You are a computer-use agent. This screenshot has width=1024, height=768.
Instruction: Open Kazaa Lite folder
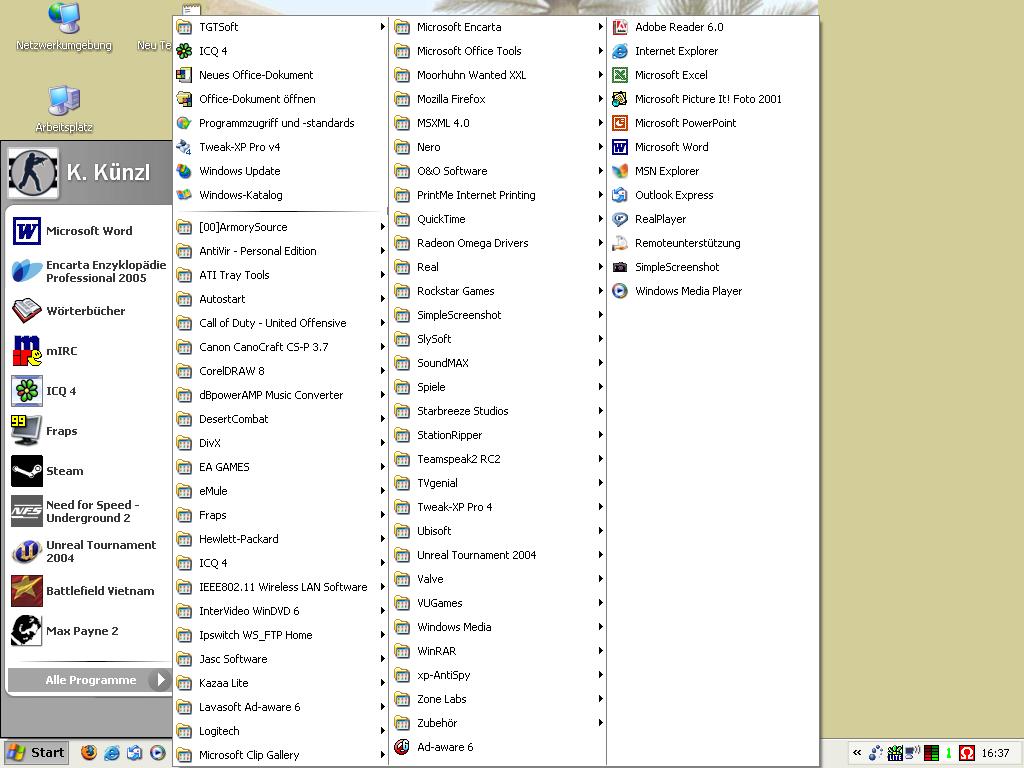[x=281, y=683]
